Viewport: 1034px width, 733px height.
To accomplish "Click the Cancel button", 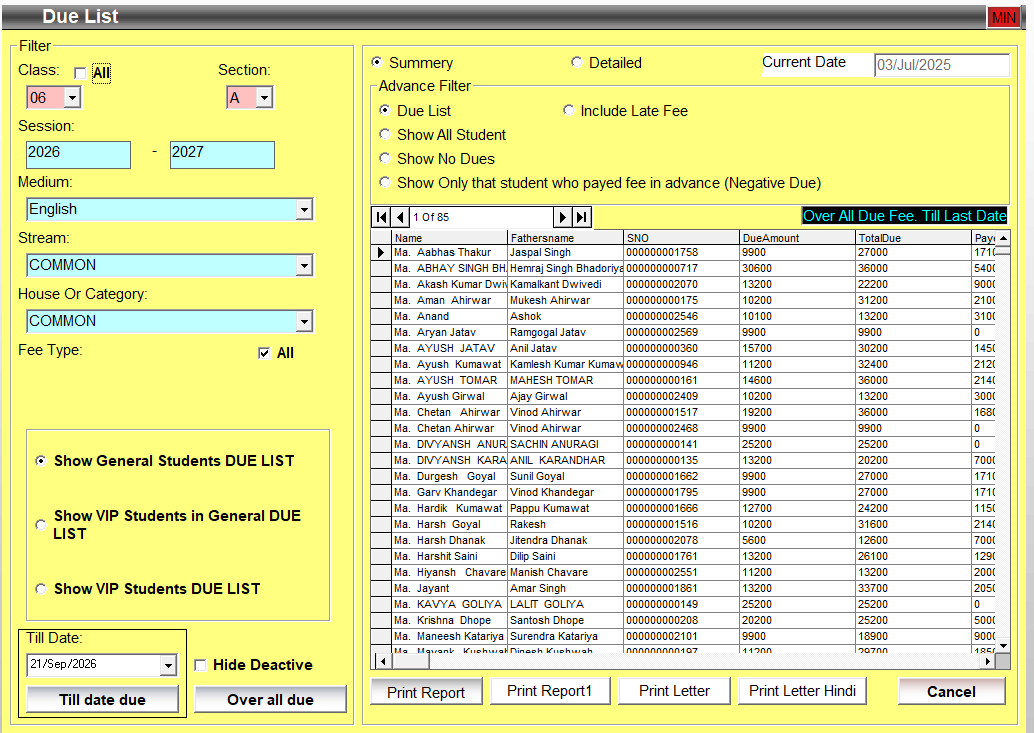I will click(952, 691).
